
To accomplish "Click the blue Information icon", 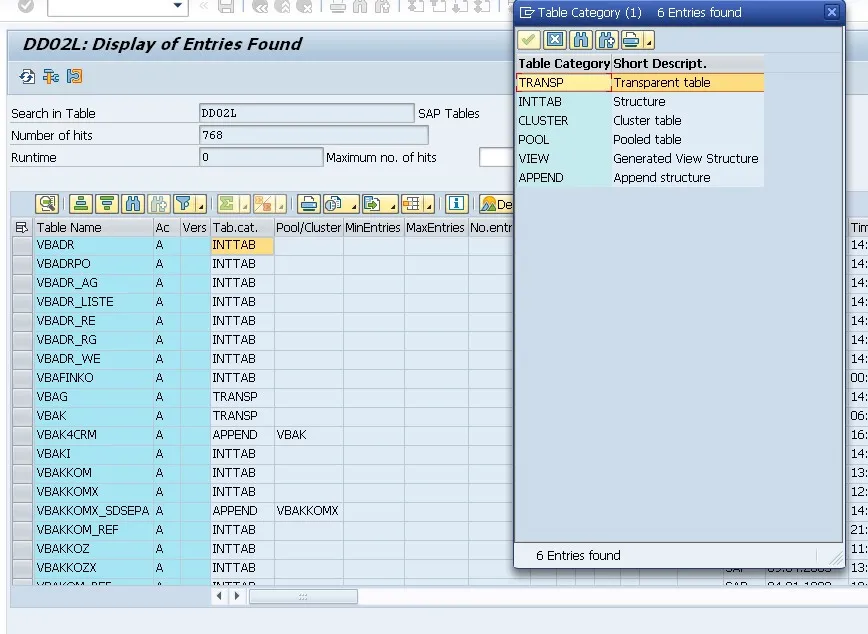I will point(456,204).
